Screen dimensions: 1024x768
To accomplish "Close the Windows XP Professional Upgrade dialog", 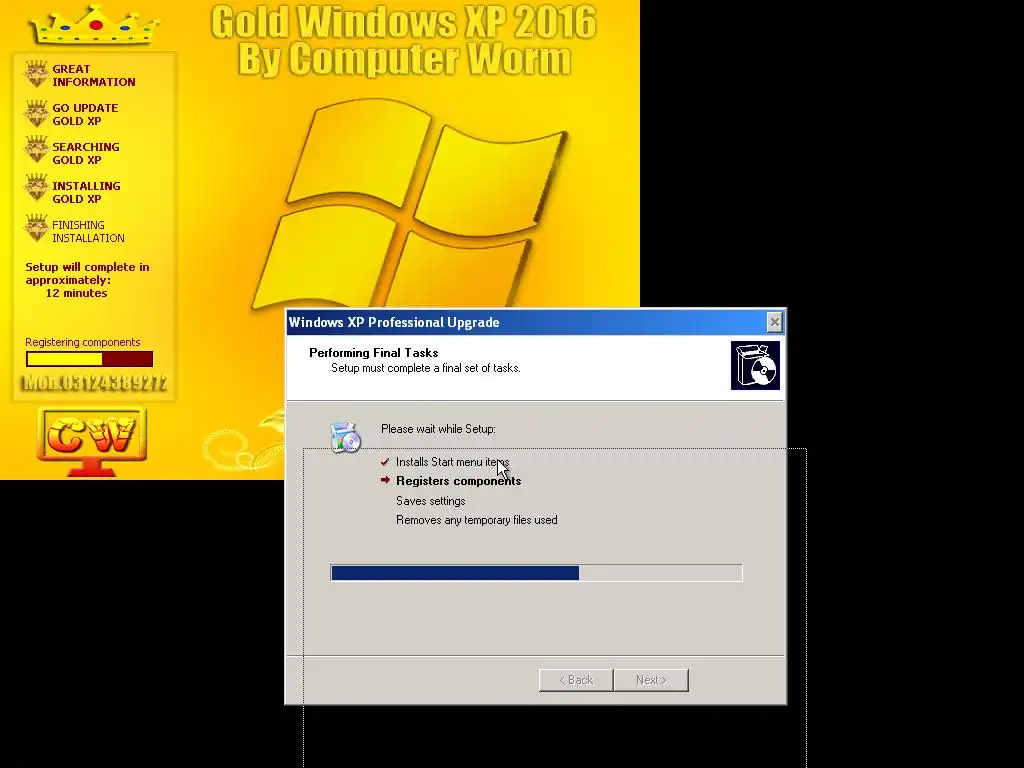I will [774, 322].
